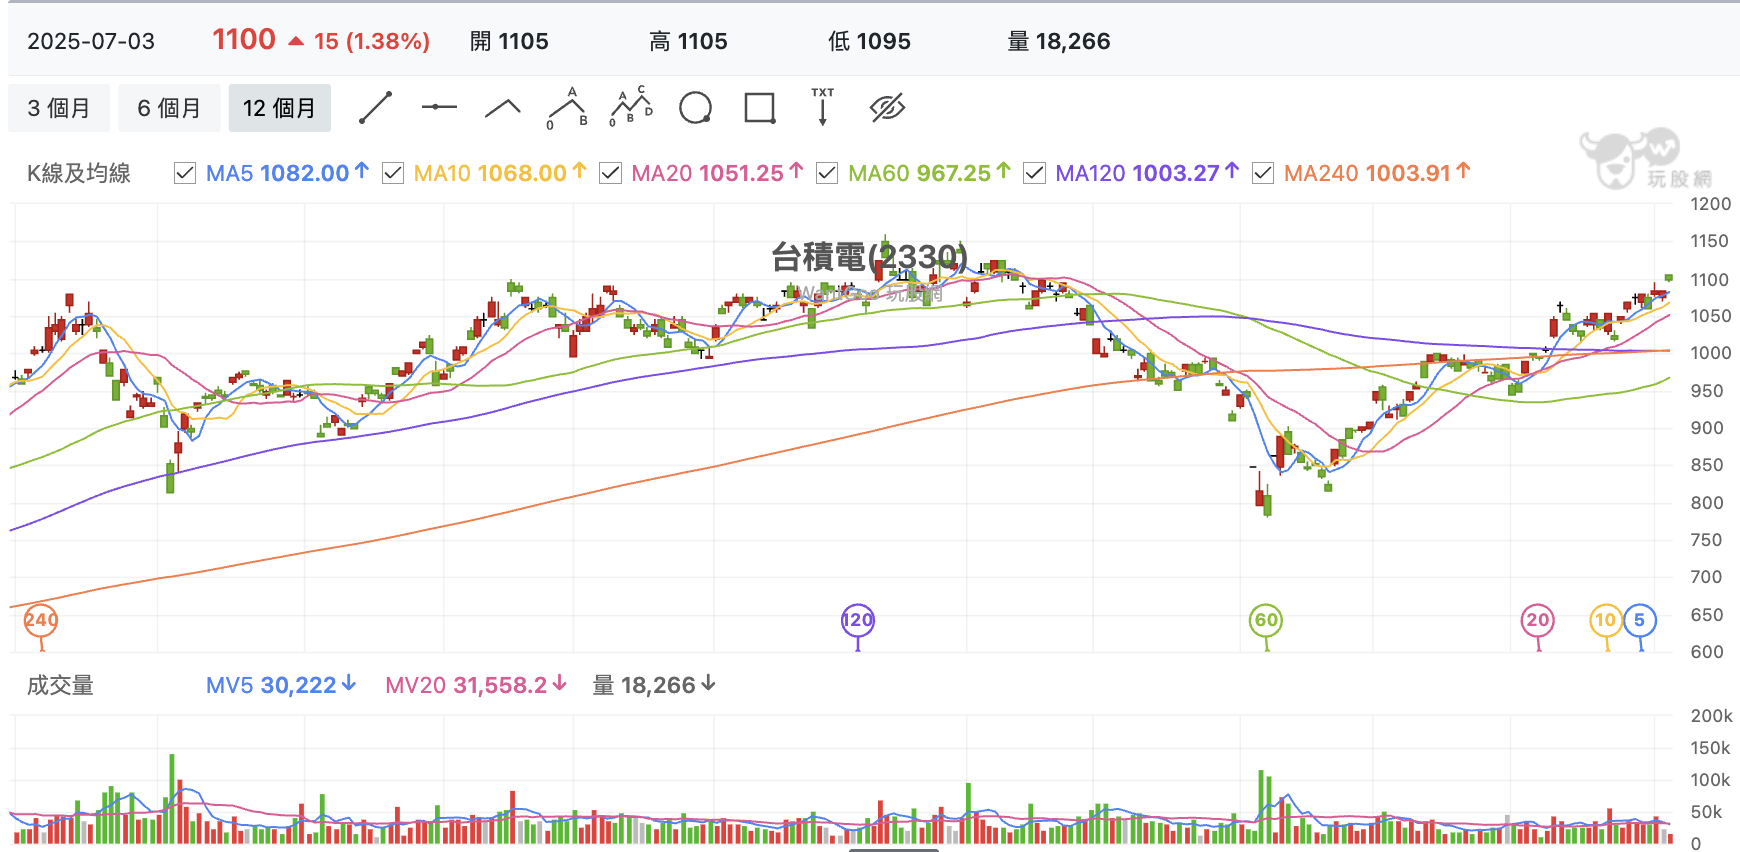This screenshot has width=1740, height=852.
Task: Click the purple 120 MA timeline marker
Action: (858, 620)
